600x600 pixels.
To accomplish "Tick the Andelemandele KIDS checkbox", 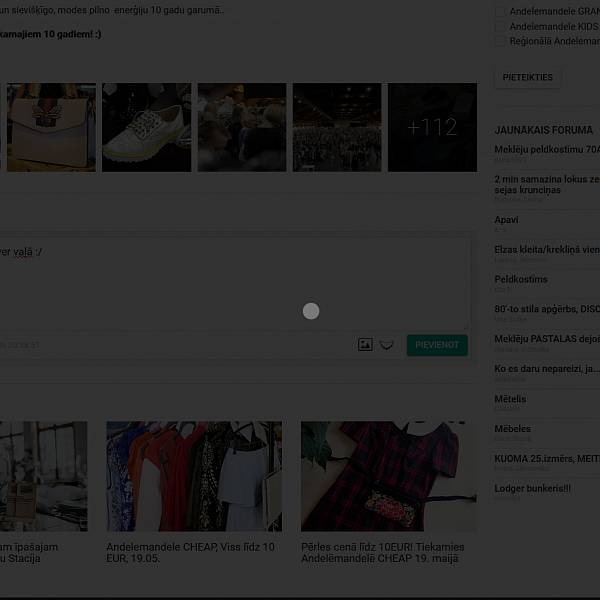I will [x=501, y=27].
